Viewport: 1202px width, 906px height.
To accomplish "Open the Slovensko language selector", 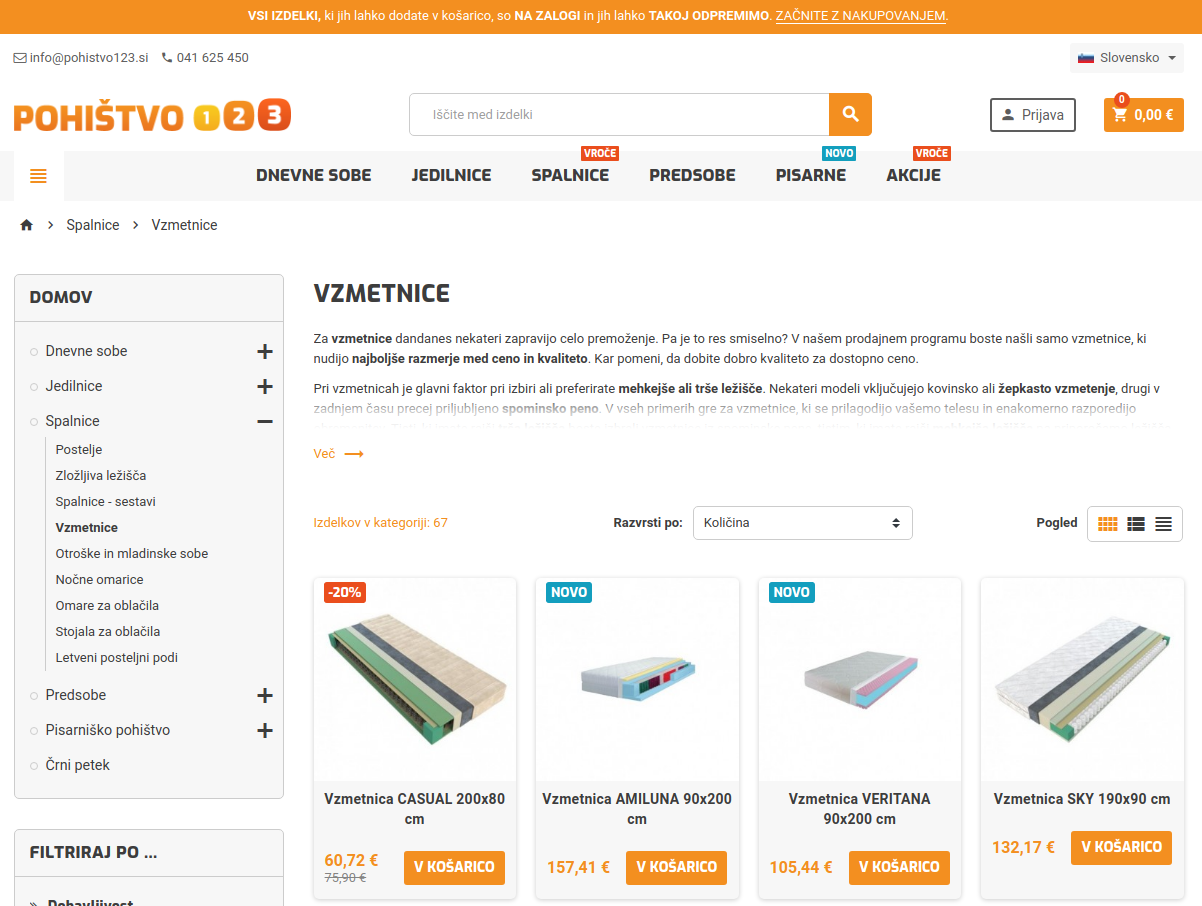I will (1127, 58).
